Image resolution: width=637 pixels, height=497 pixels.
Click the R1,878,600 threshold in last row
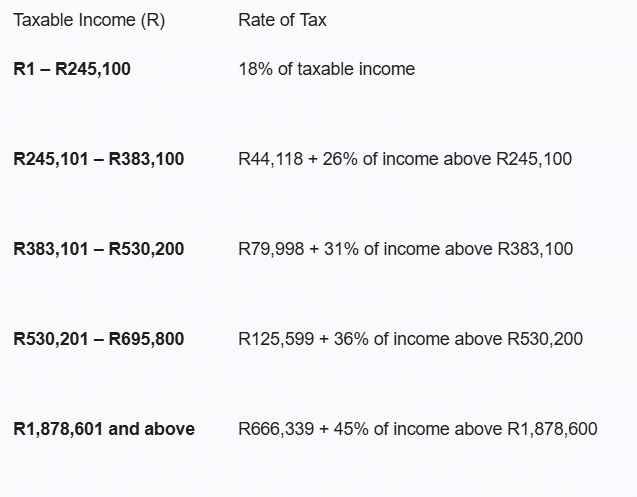click(552, 429)
